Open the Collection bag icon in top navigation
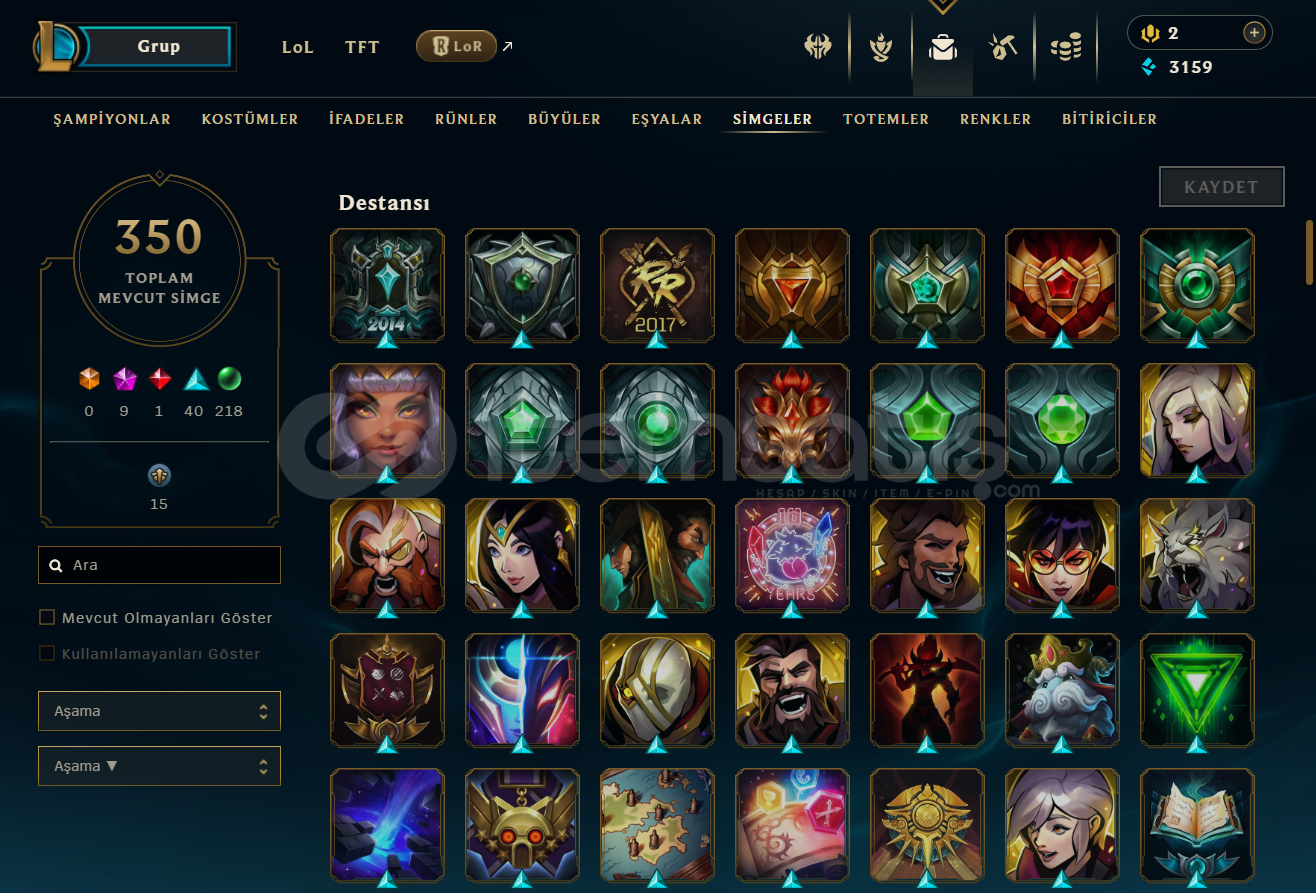The height and width of the screenshot is (893, 1316). coord(942,47)
